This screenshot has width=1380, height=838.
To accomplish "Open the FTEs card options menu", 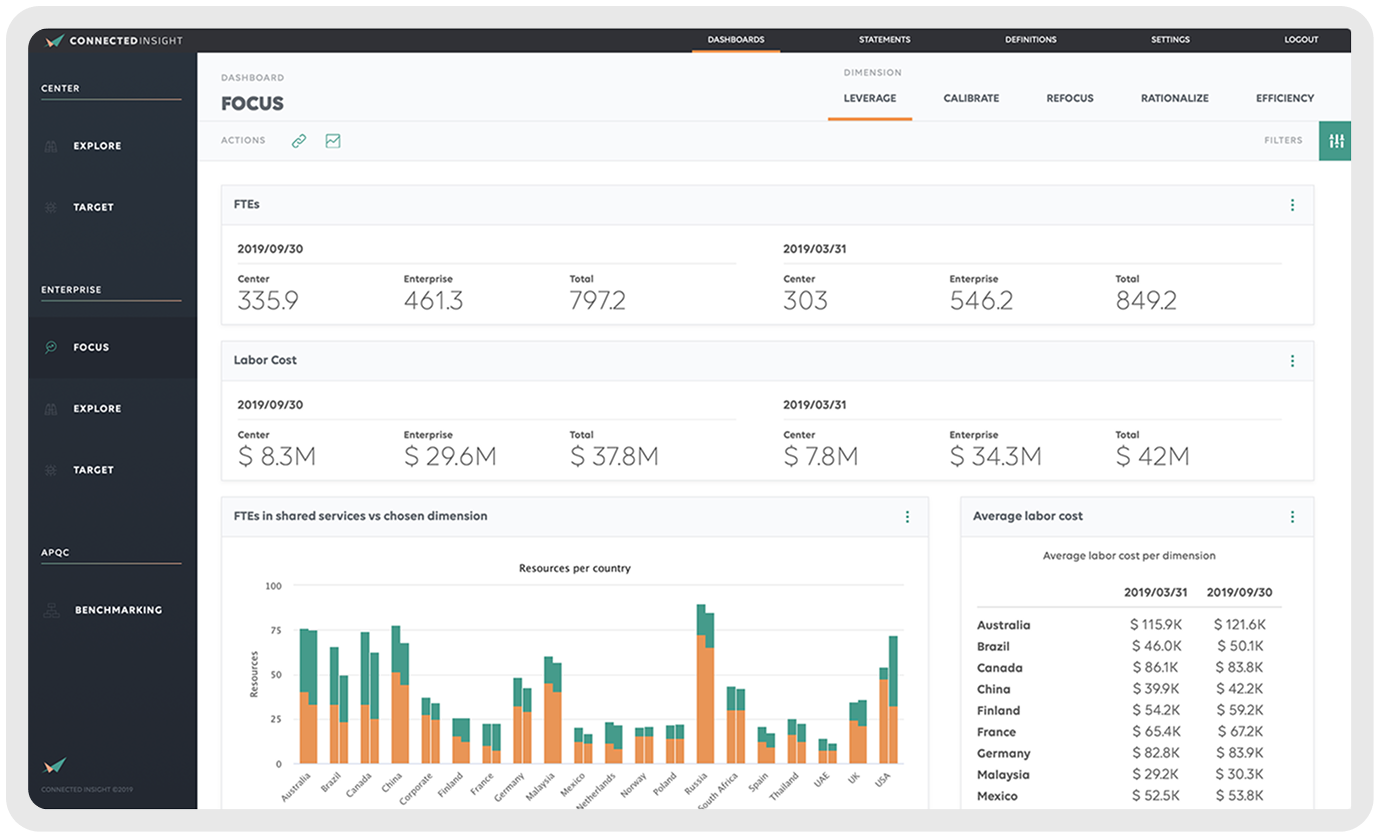I will (x=1292, y=205).
